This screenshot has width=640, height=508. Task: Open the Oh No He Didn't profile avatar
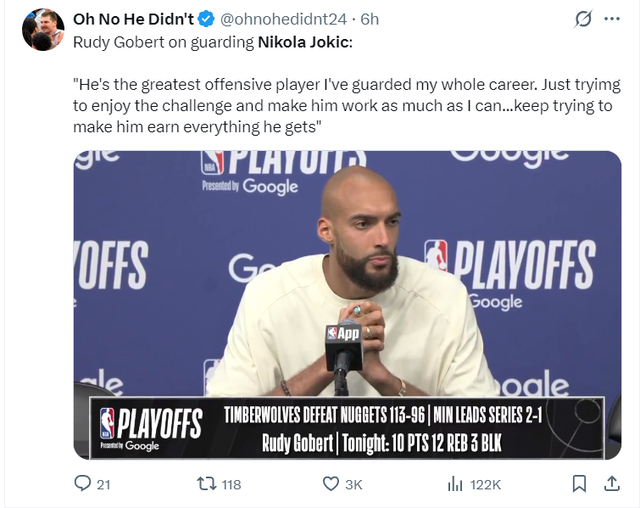[x=43, y=28]
